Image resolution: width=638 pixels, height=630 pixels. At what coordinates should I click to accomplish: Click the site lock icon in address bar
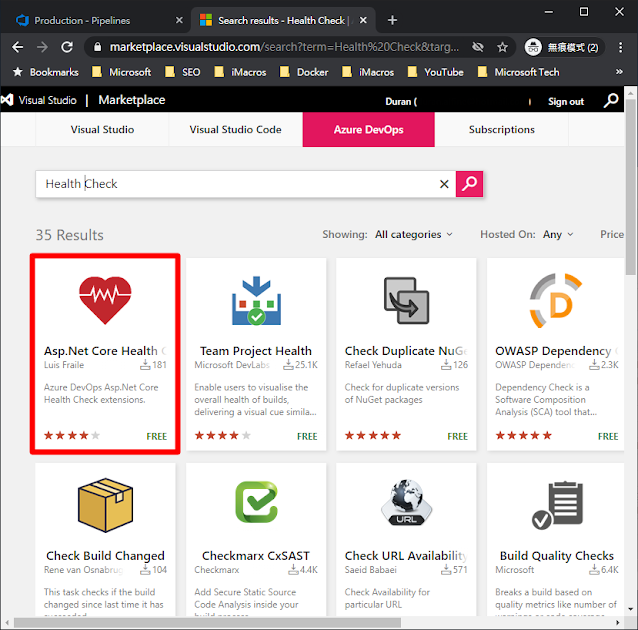pos(97,47)
